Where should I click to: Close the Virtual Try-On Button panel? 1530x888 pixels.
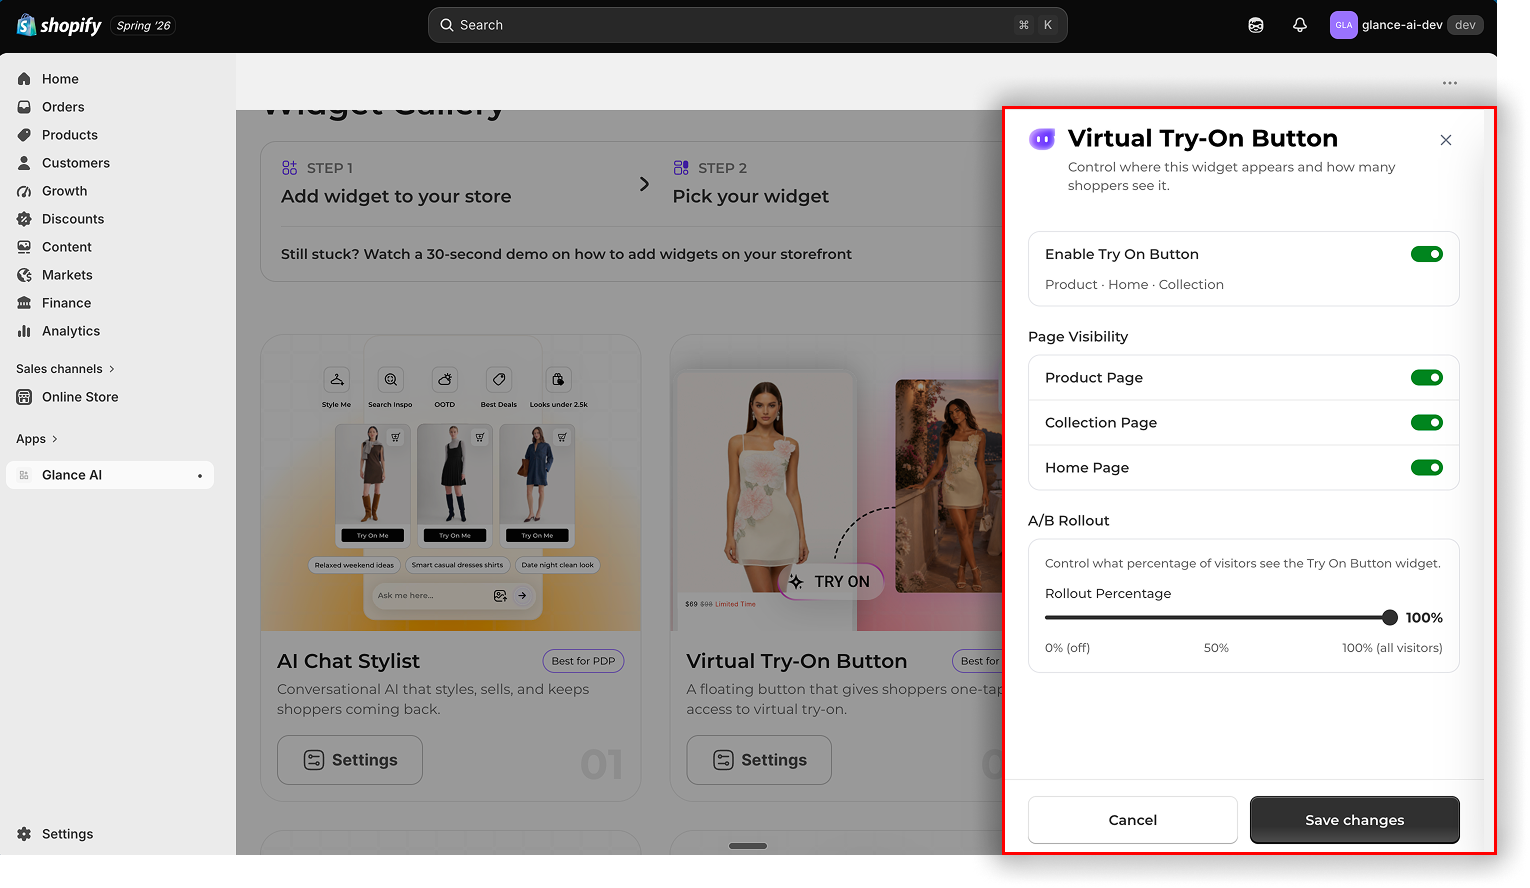(1446, 140)
